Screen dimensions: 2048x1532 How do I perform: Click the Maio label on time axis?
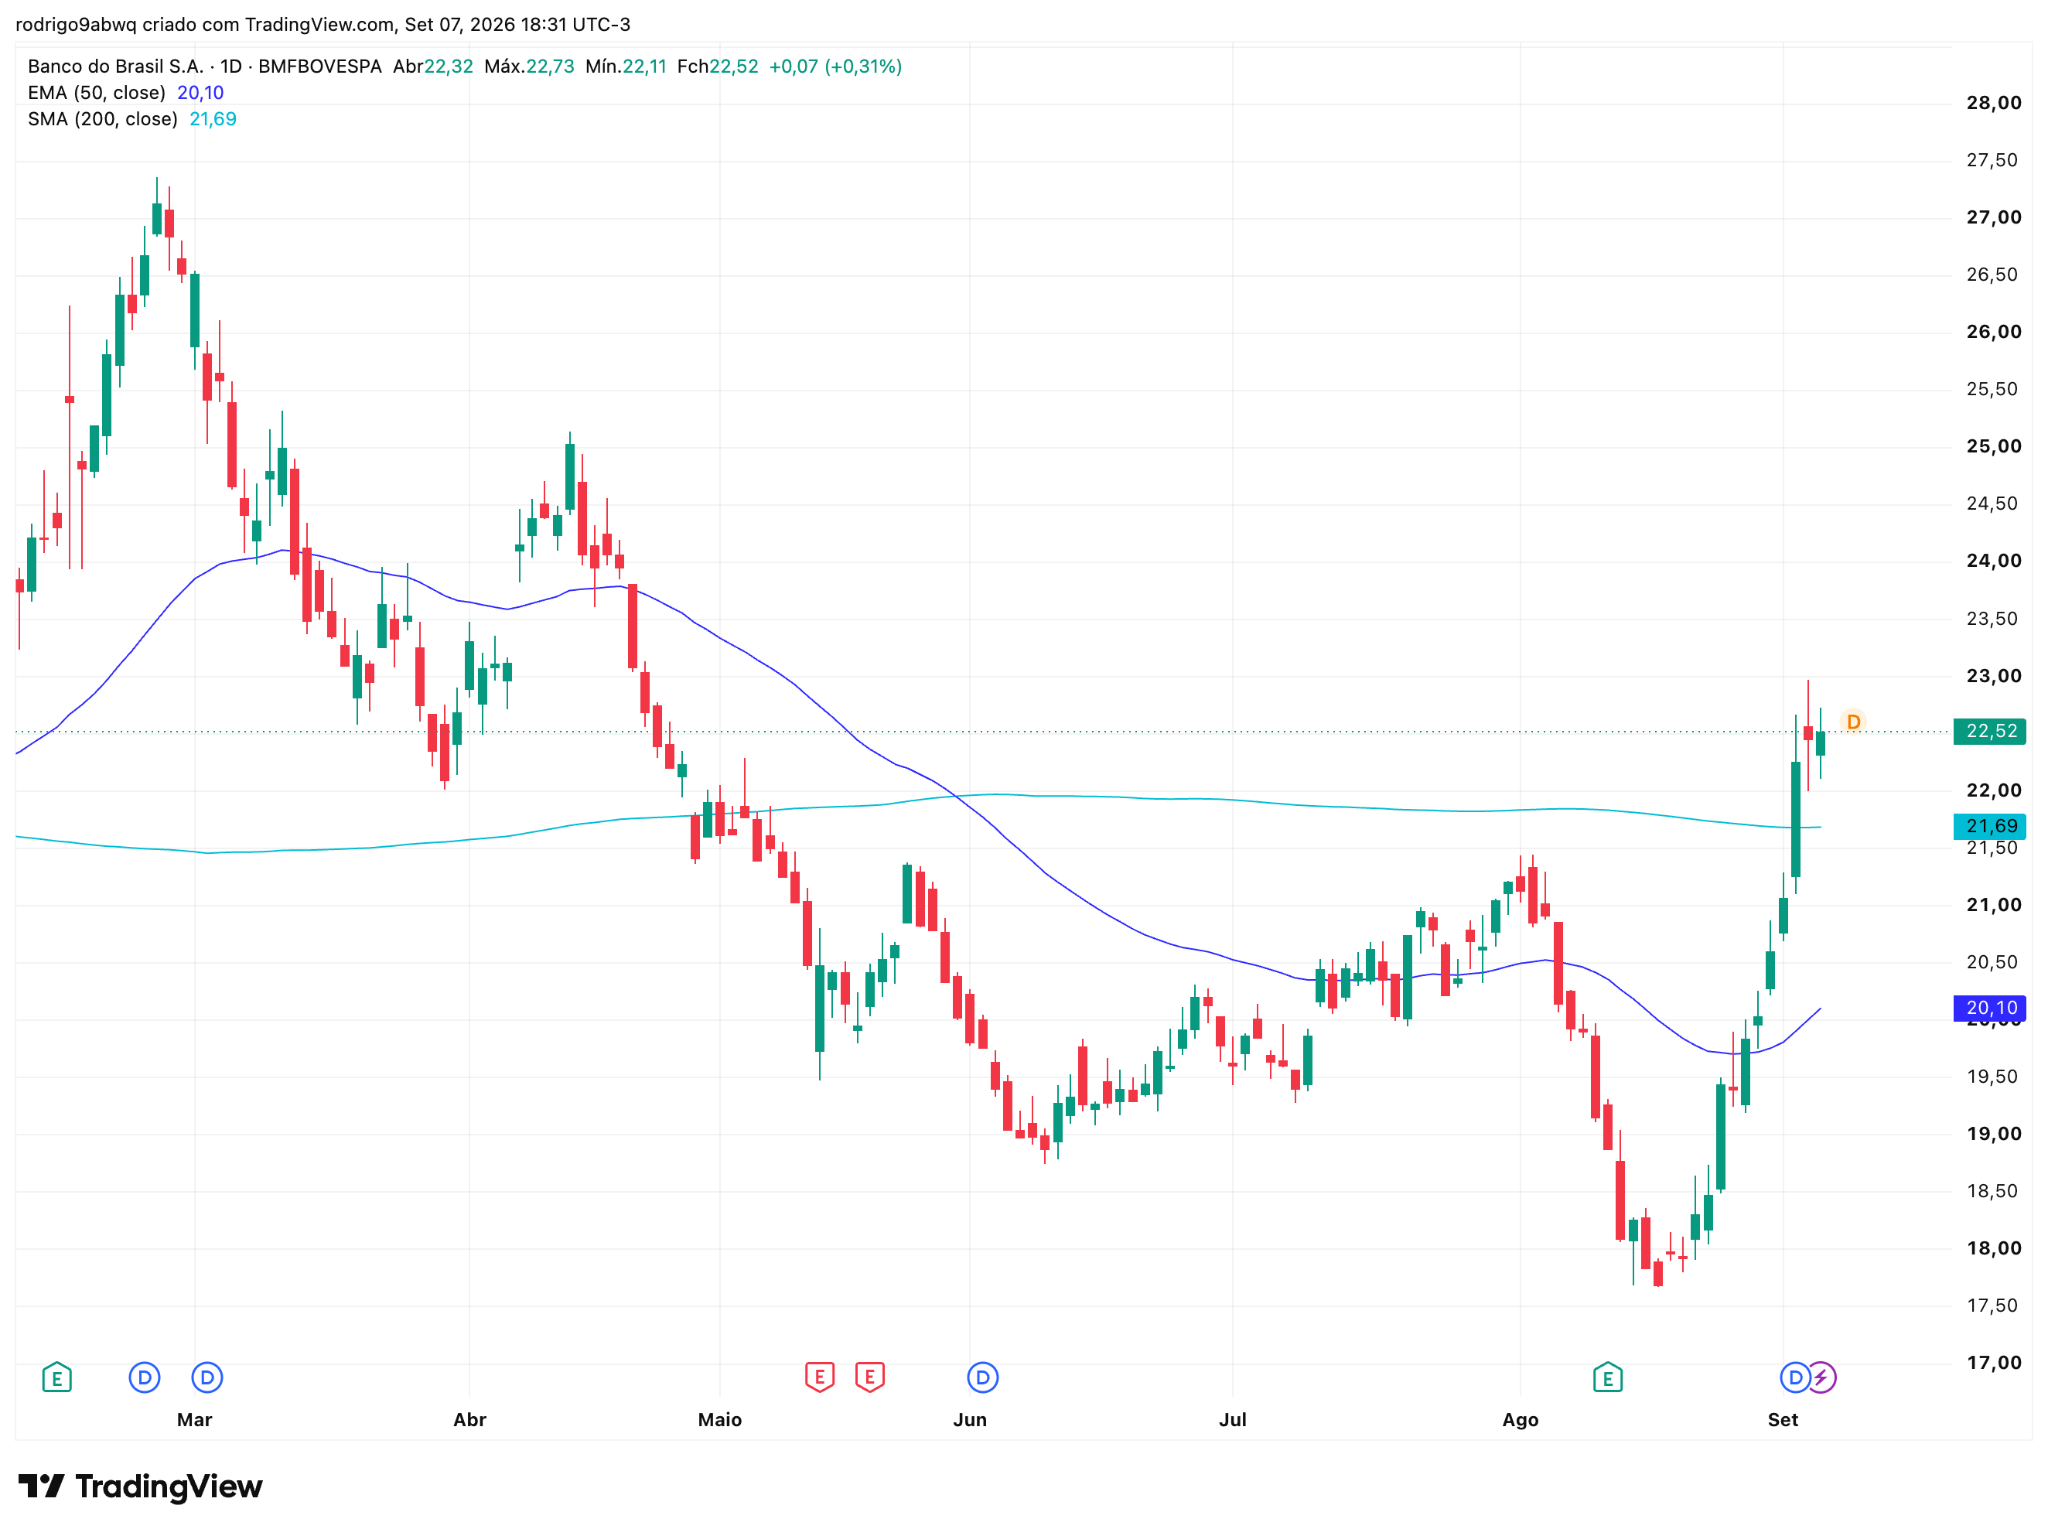(x=720, y=1420)
